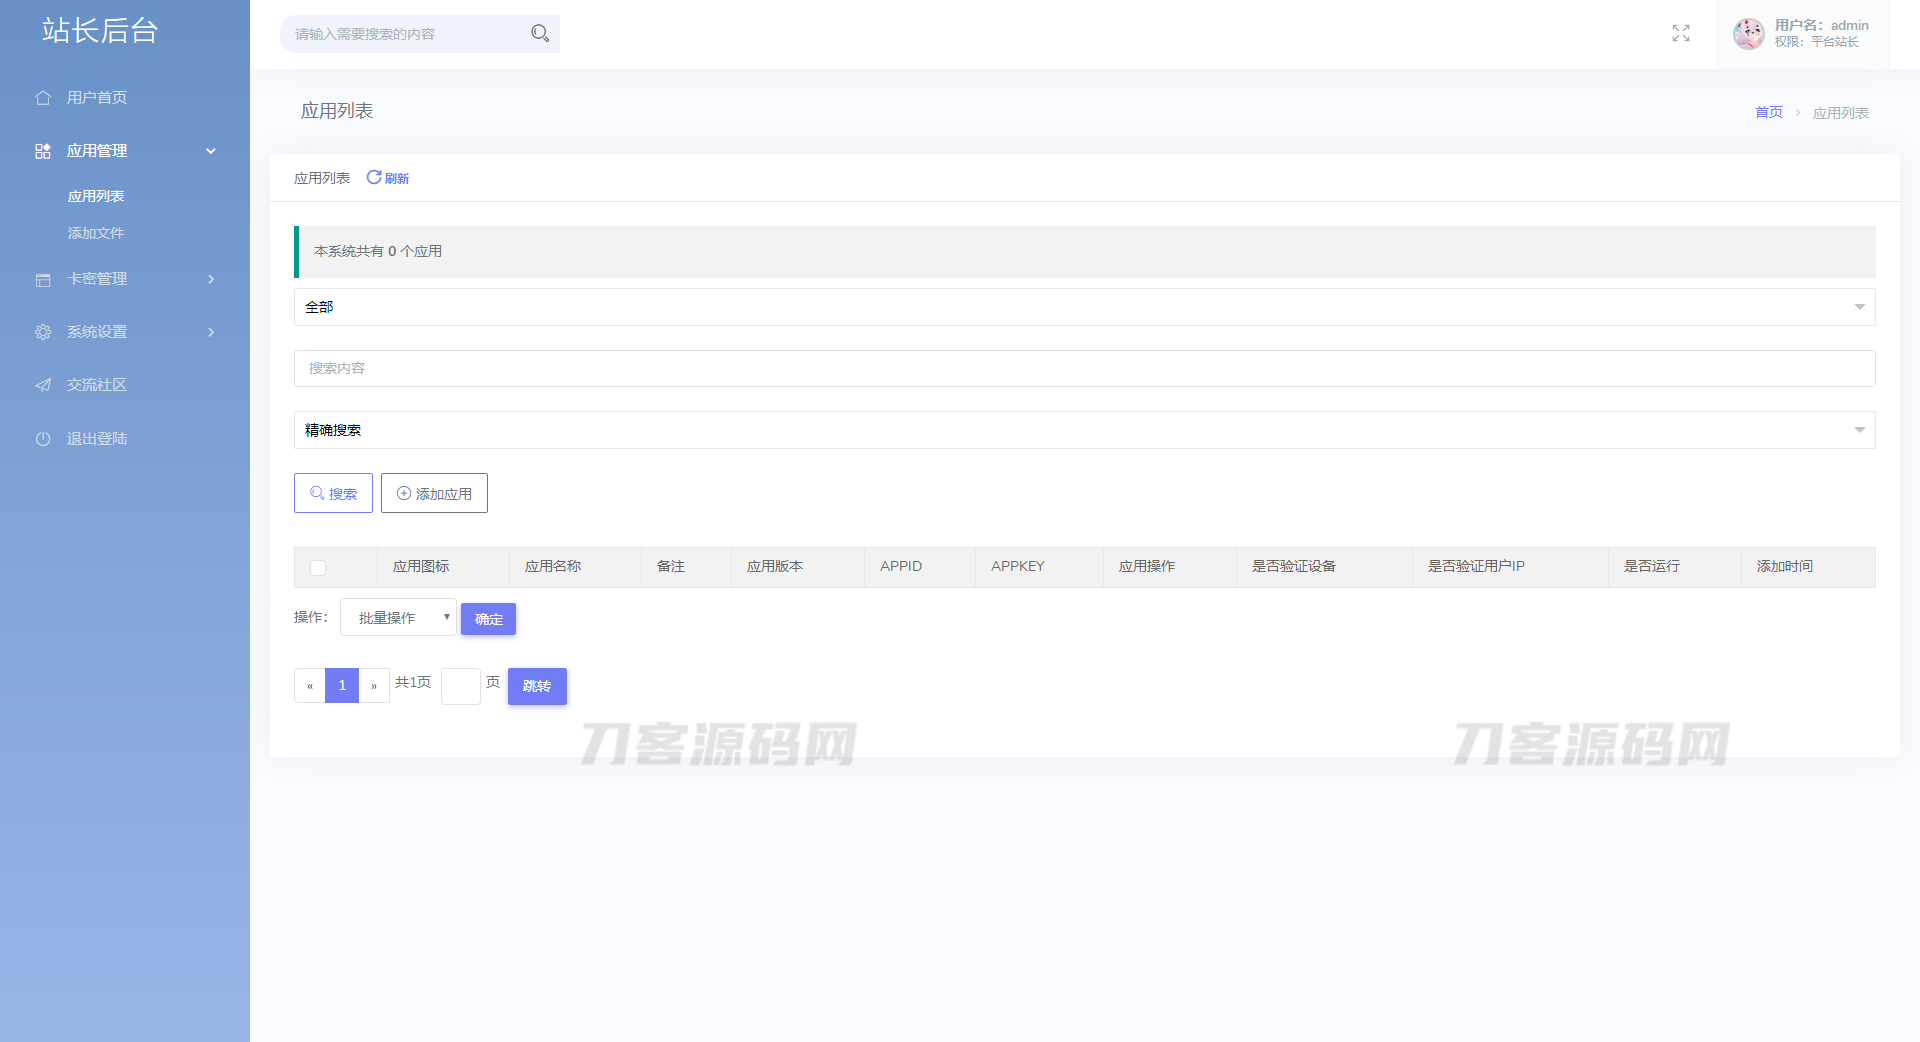Image resolution: width=1920 pixels, height=1042 pixels.
Task: Click the 添加应用 button
Action: pos(434,493)
